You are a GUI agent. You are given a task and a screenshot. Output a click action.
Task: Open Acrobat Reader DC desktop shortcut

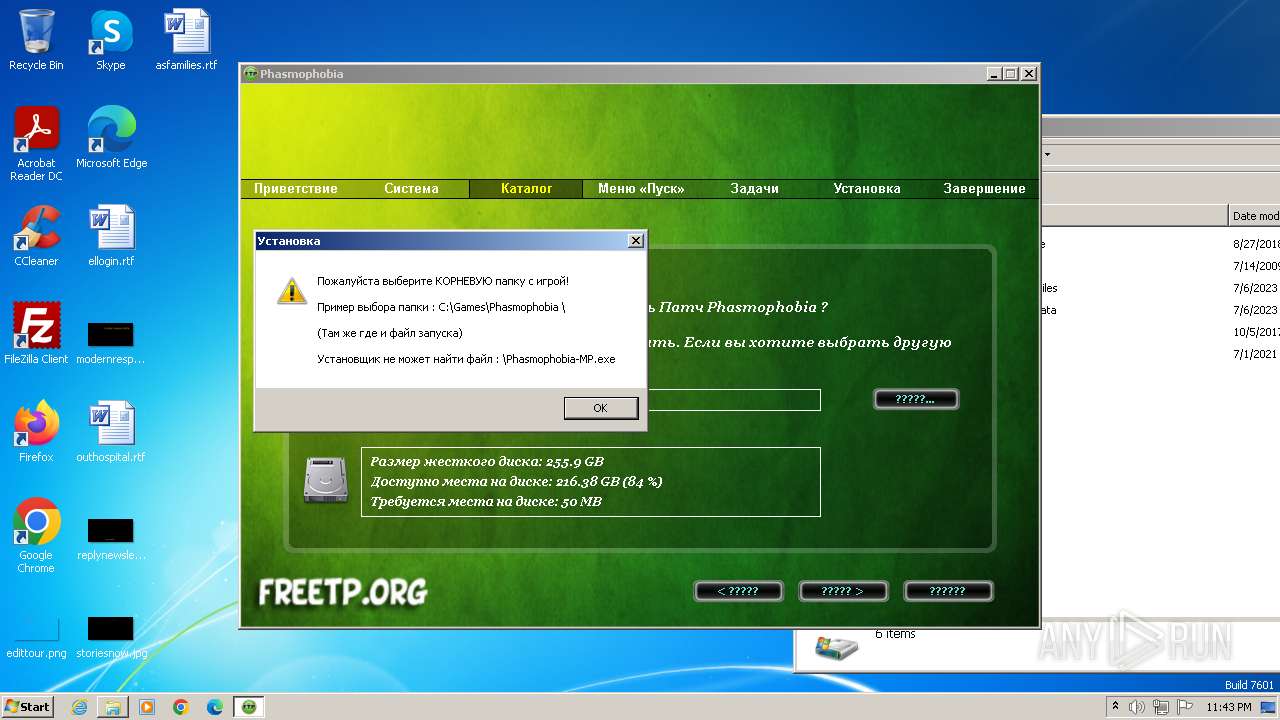pos(36,144)
